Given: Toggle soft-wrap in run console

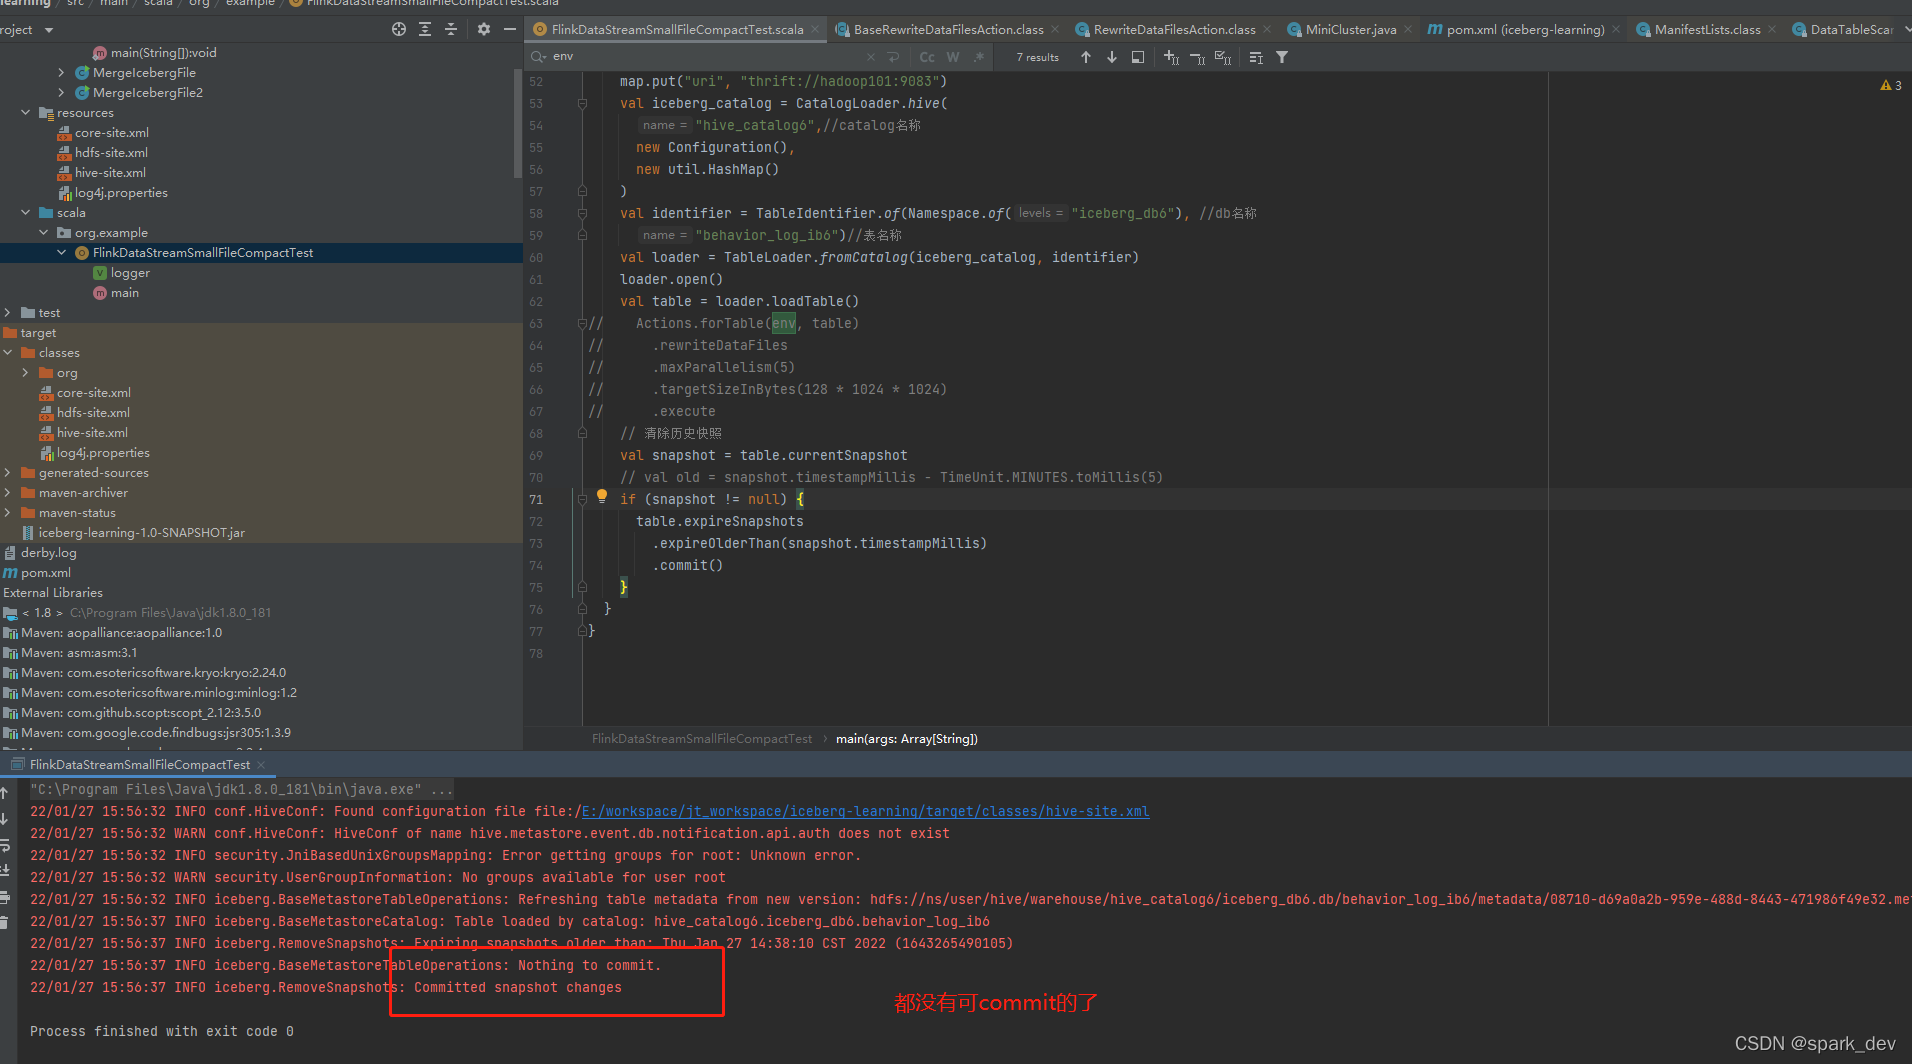Looking at the screenshot, I should [x=5, y=845].
